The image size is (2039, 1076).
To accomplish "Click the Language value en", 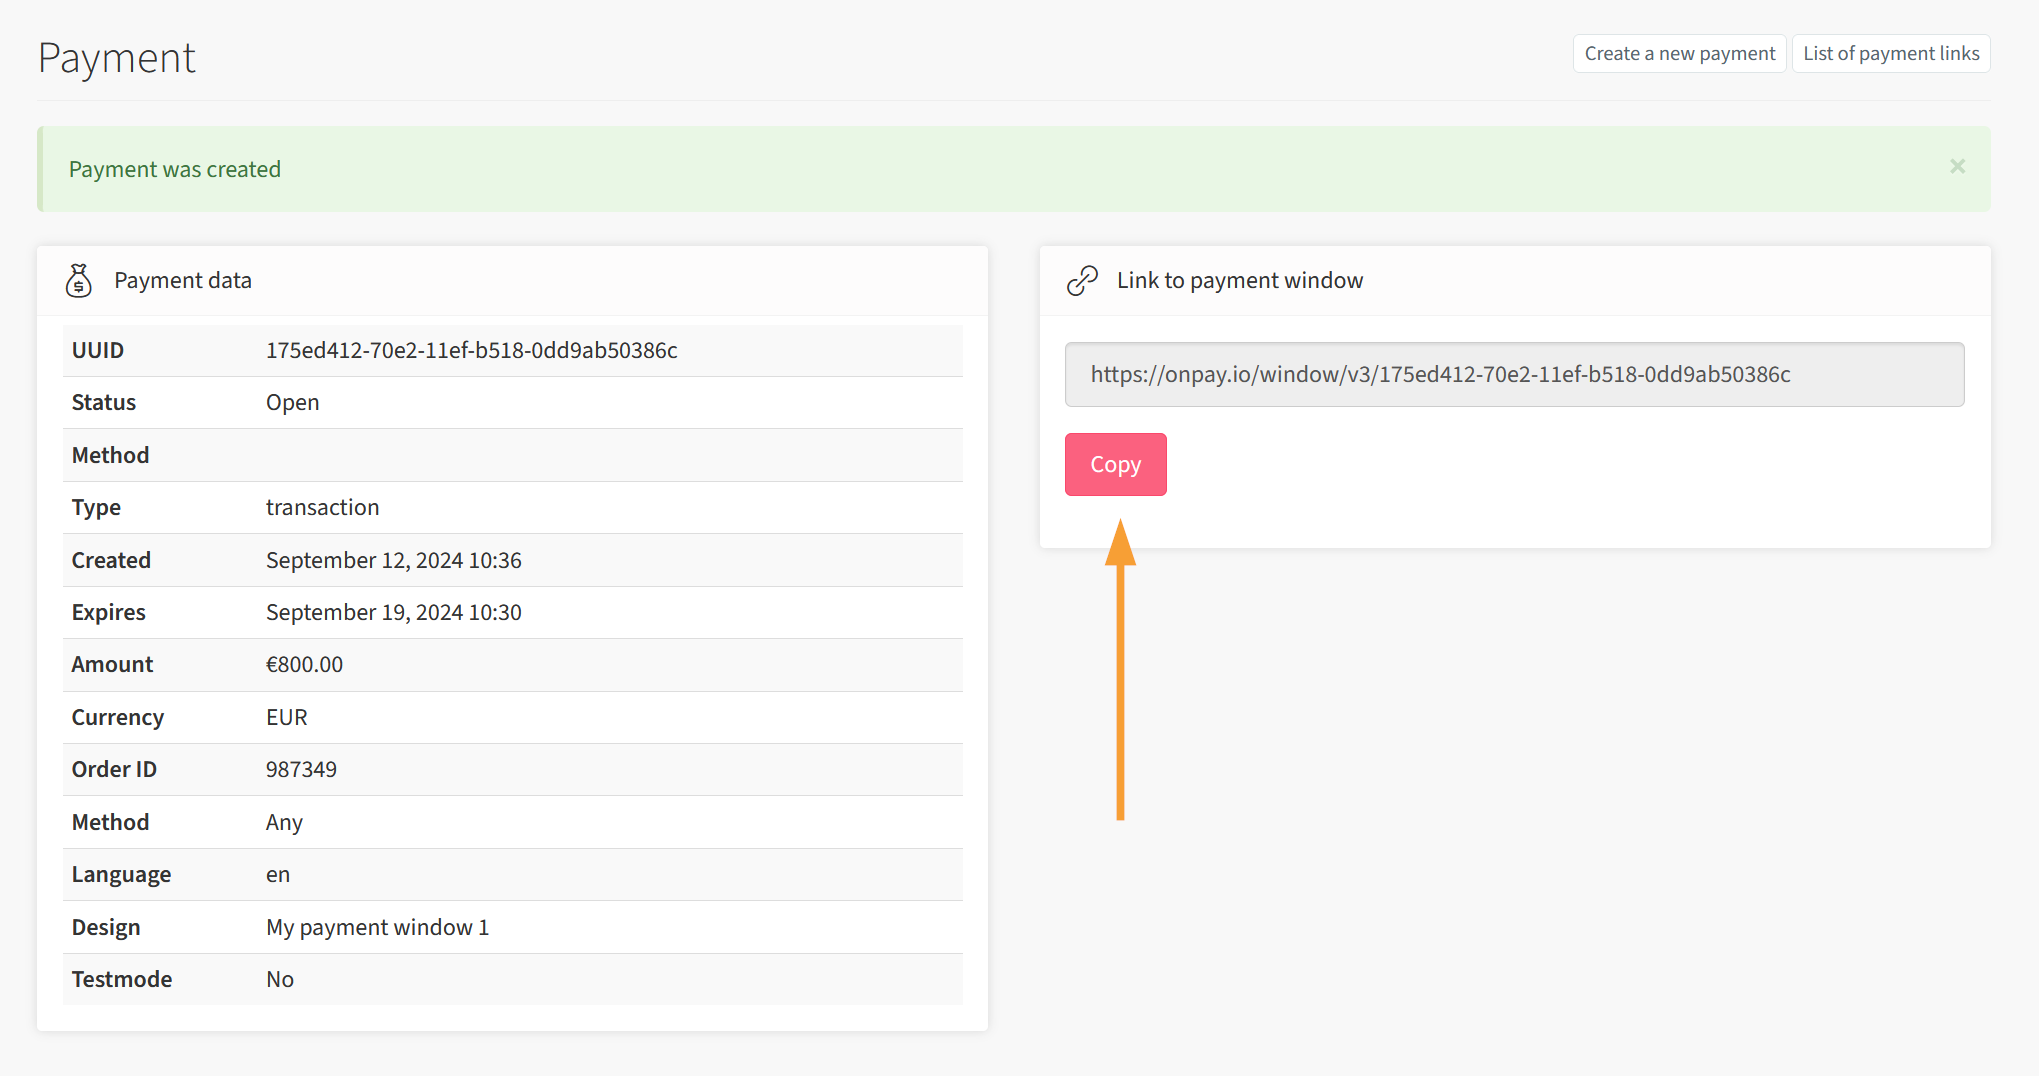I will pyautogui.click(x=278, y=874).
